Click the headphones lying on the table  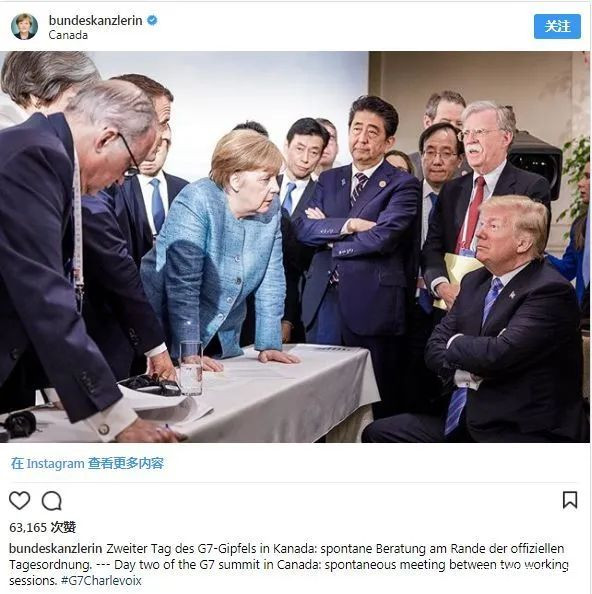pos(152,385)
